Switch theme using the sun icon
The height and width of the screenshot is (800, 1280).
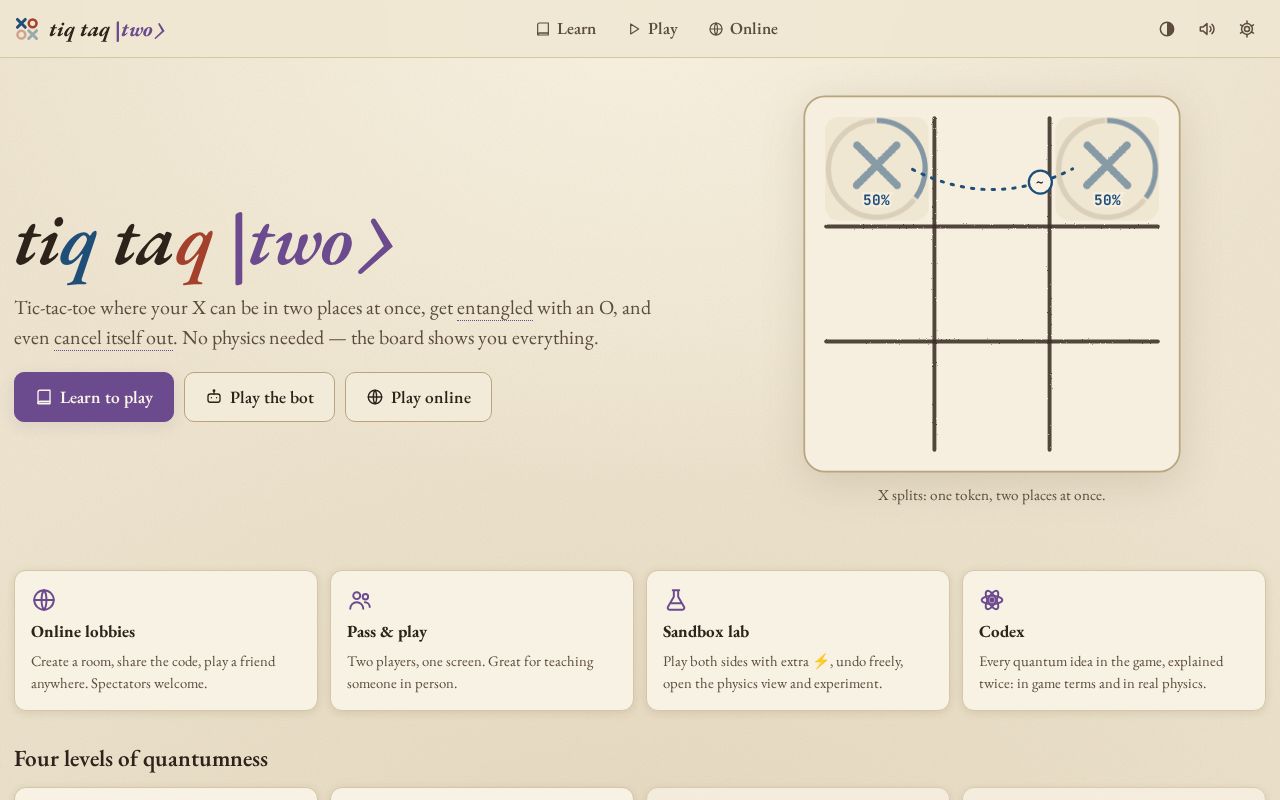point(1247,29)
